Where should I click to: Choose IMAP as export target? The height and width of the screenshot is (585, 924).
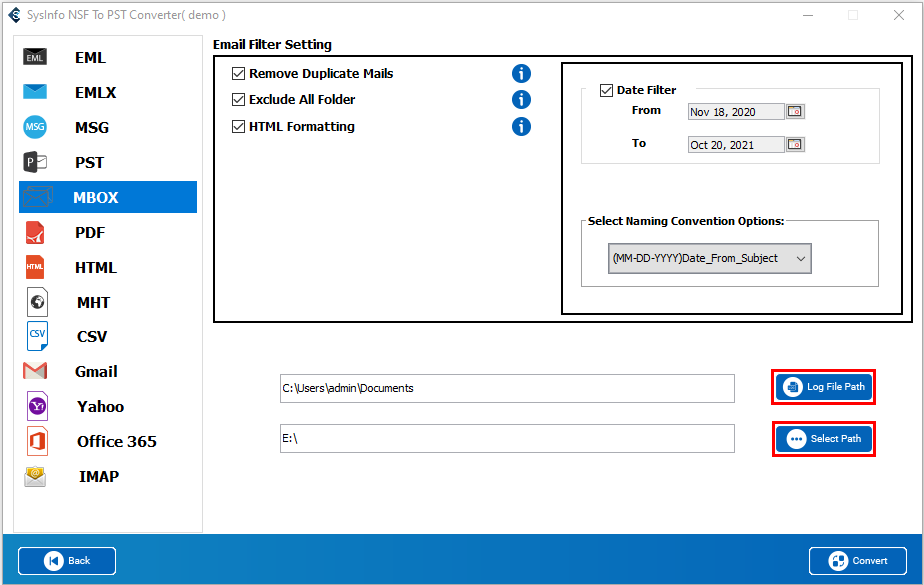[x=98, y=476]
